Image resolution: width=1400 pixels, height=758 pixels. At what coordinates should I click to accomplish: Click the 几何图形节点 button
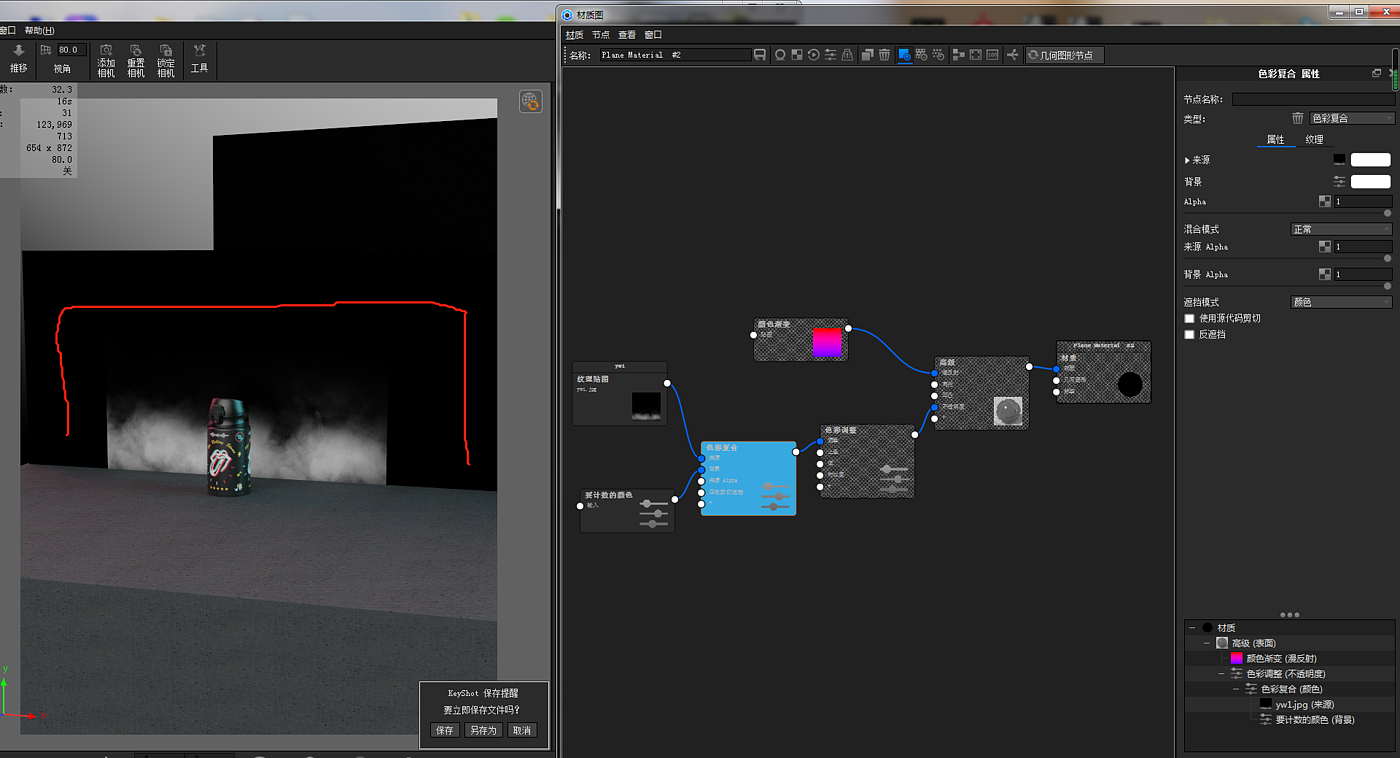[x=1065, y=55]
